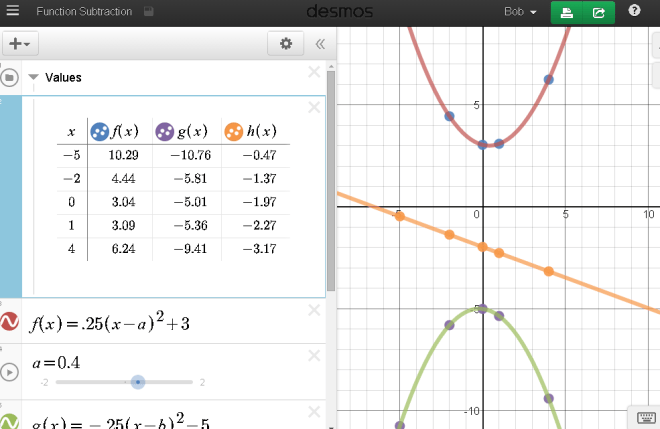Screen dimensions: 660x429
Task: Open the Bob account dropdown
Action: (x=520, y=12)
